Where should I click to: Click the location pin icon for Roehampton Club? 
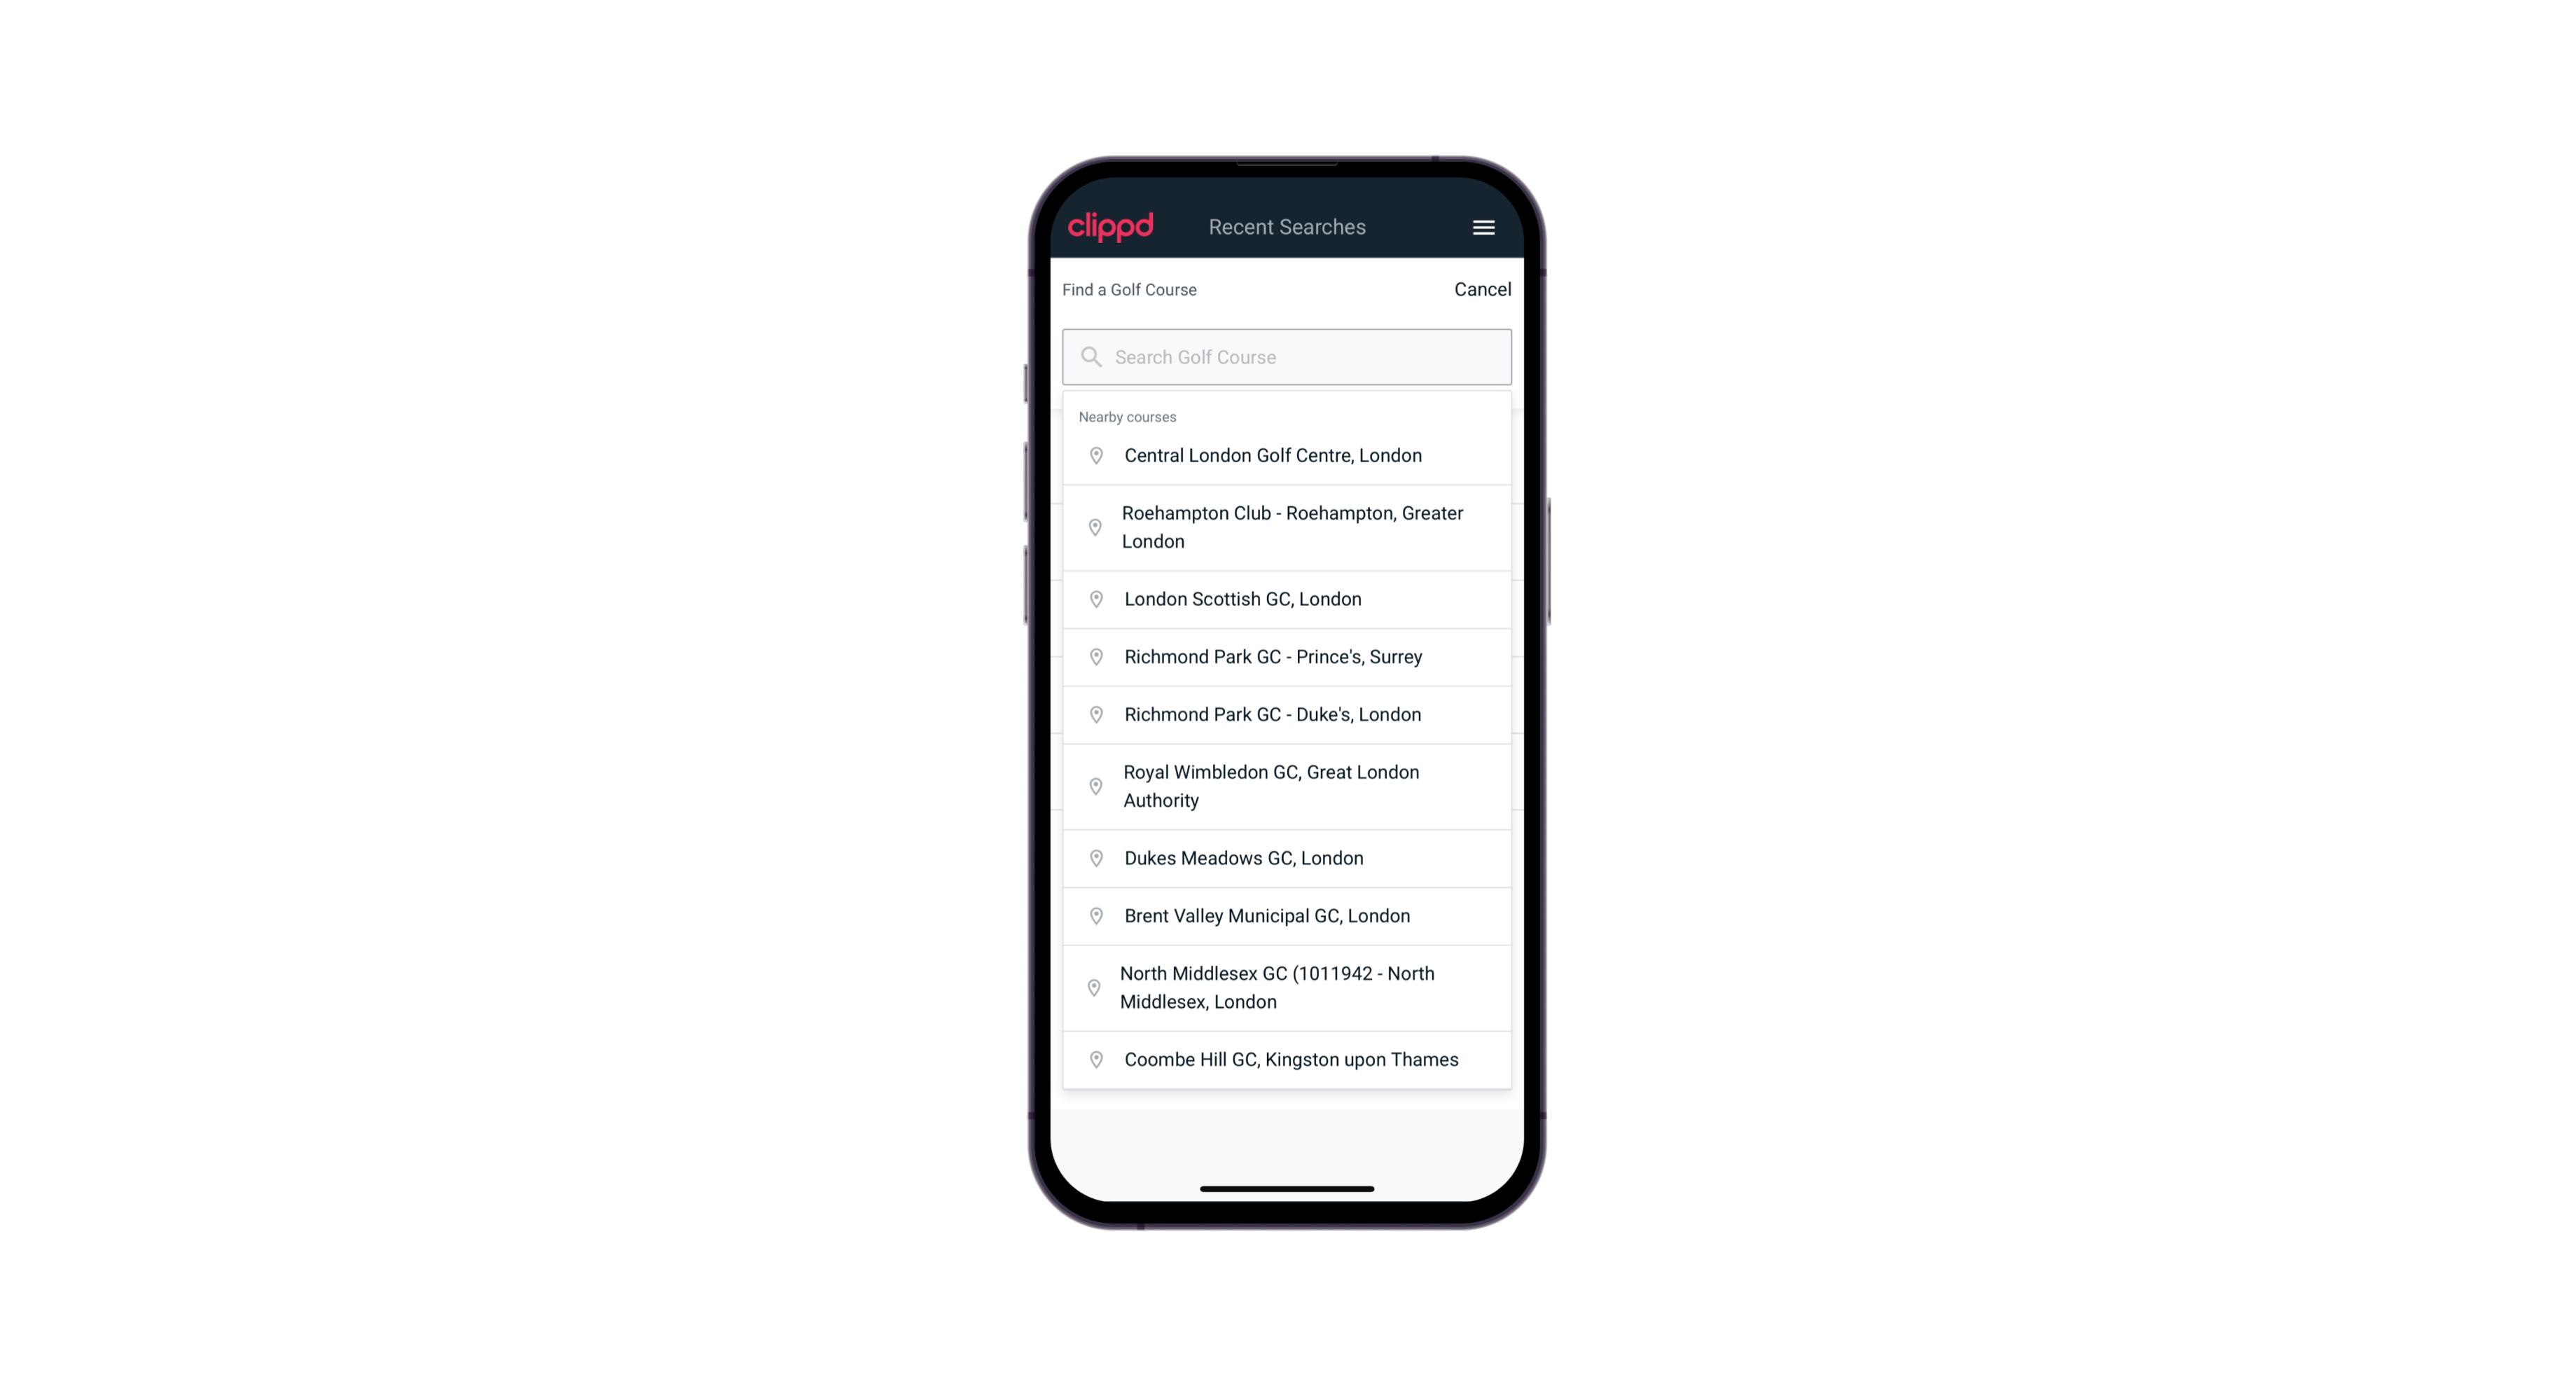[1092, 527]
